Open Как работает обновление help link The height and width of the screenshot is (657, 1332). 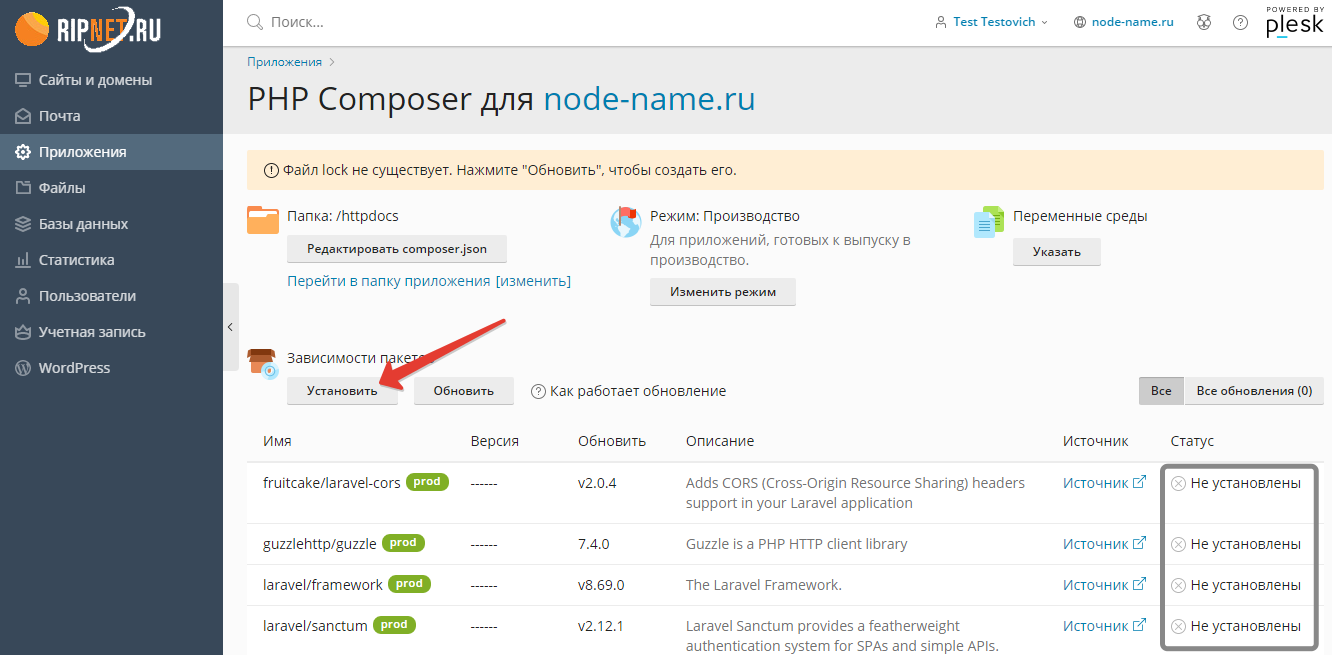(638, 391)
